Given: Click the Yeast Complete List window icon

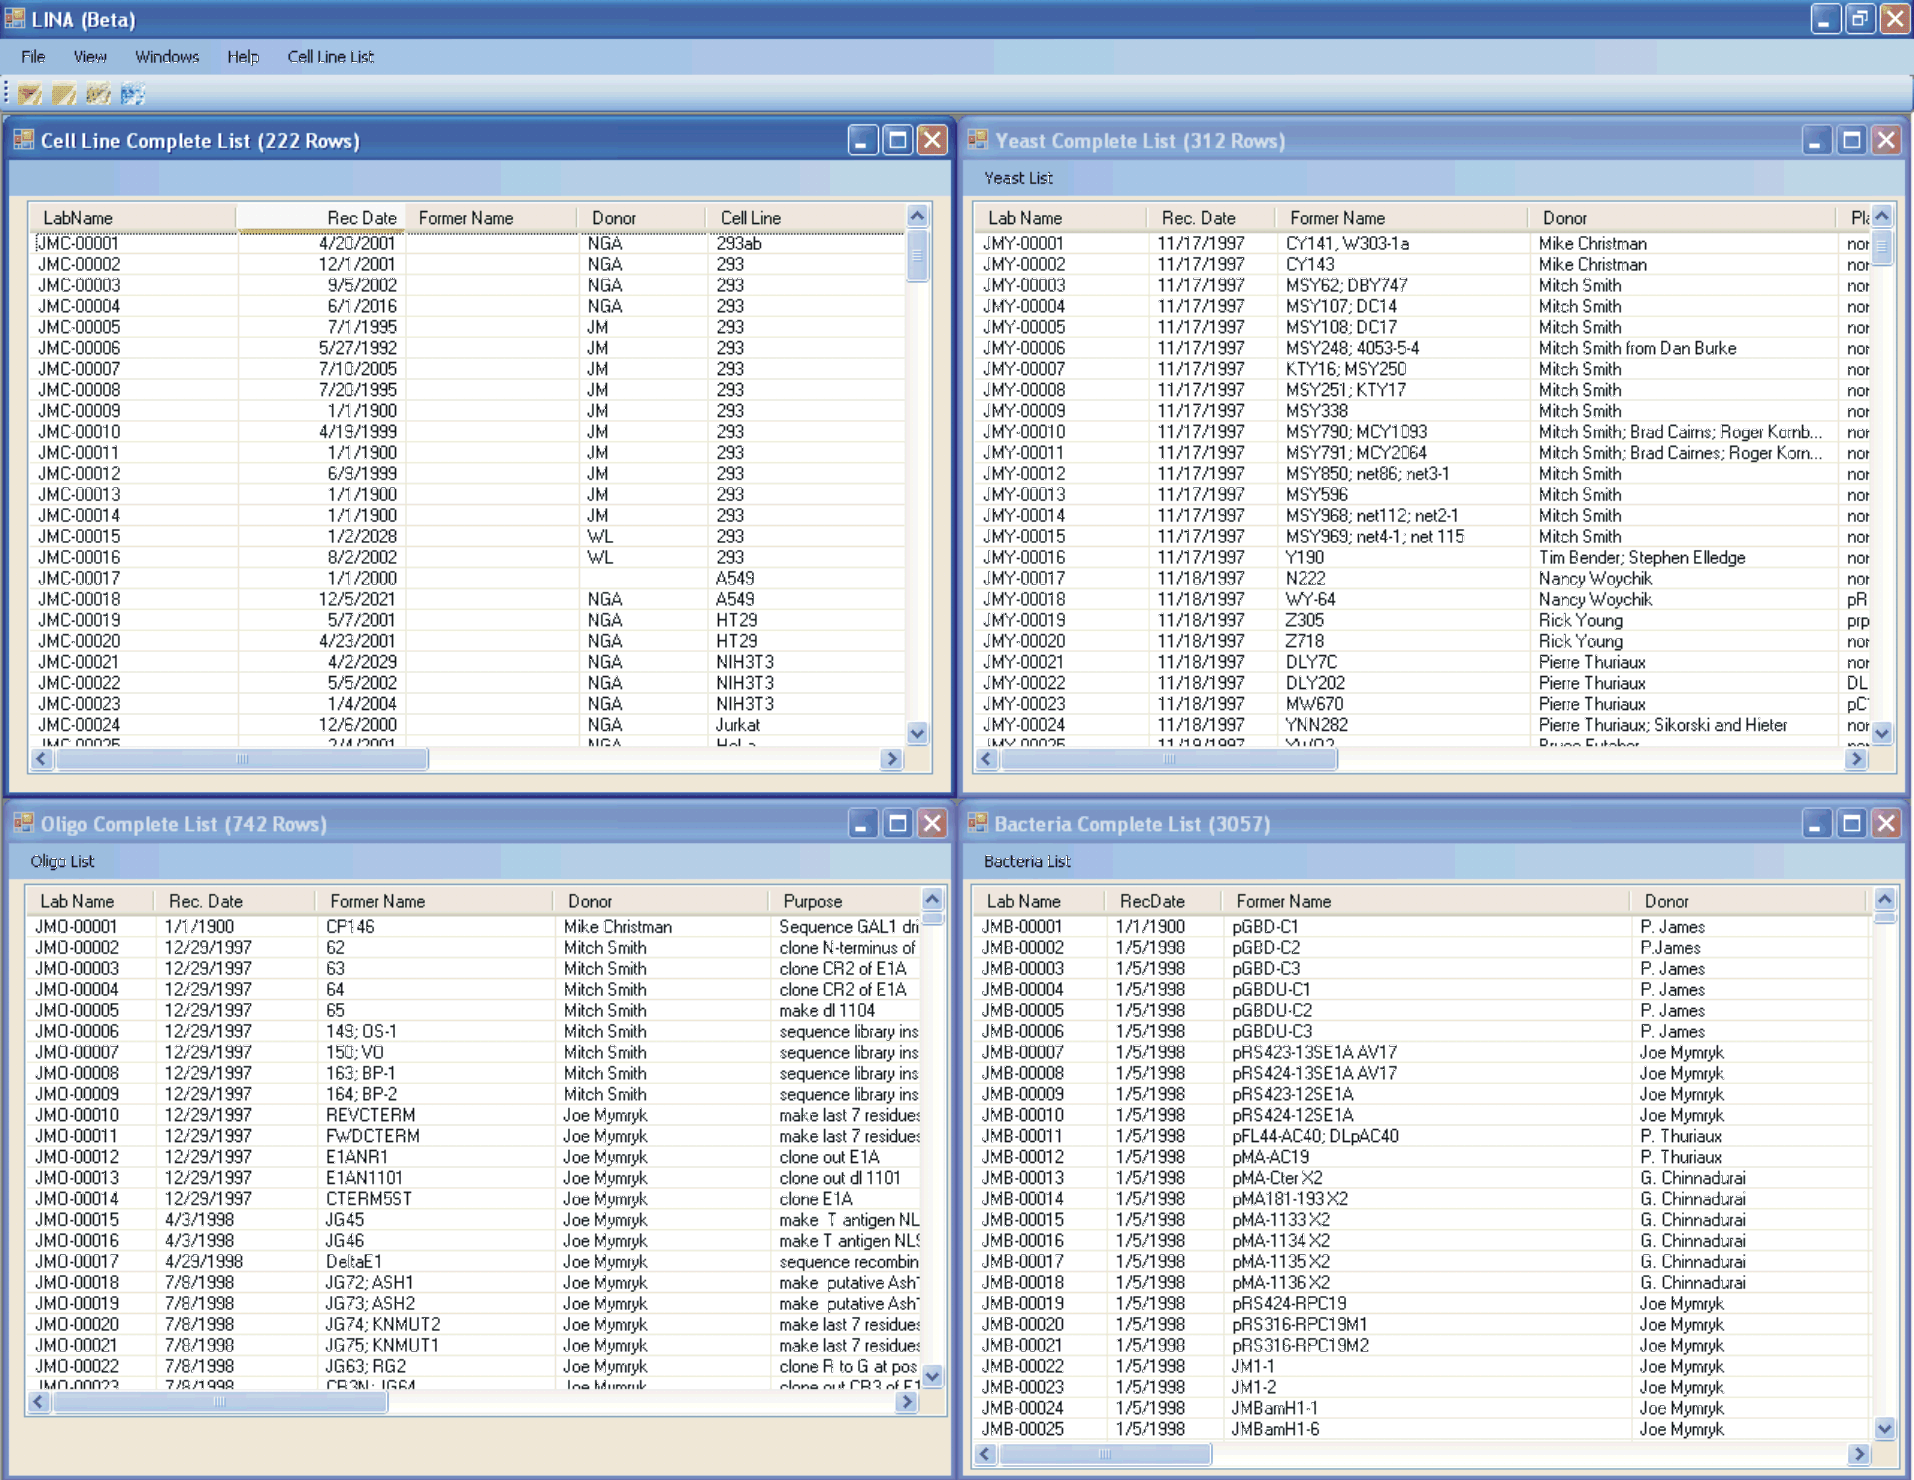Looking at the screenshot, I should tap(977, 140).
